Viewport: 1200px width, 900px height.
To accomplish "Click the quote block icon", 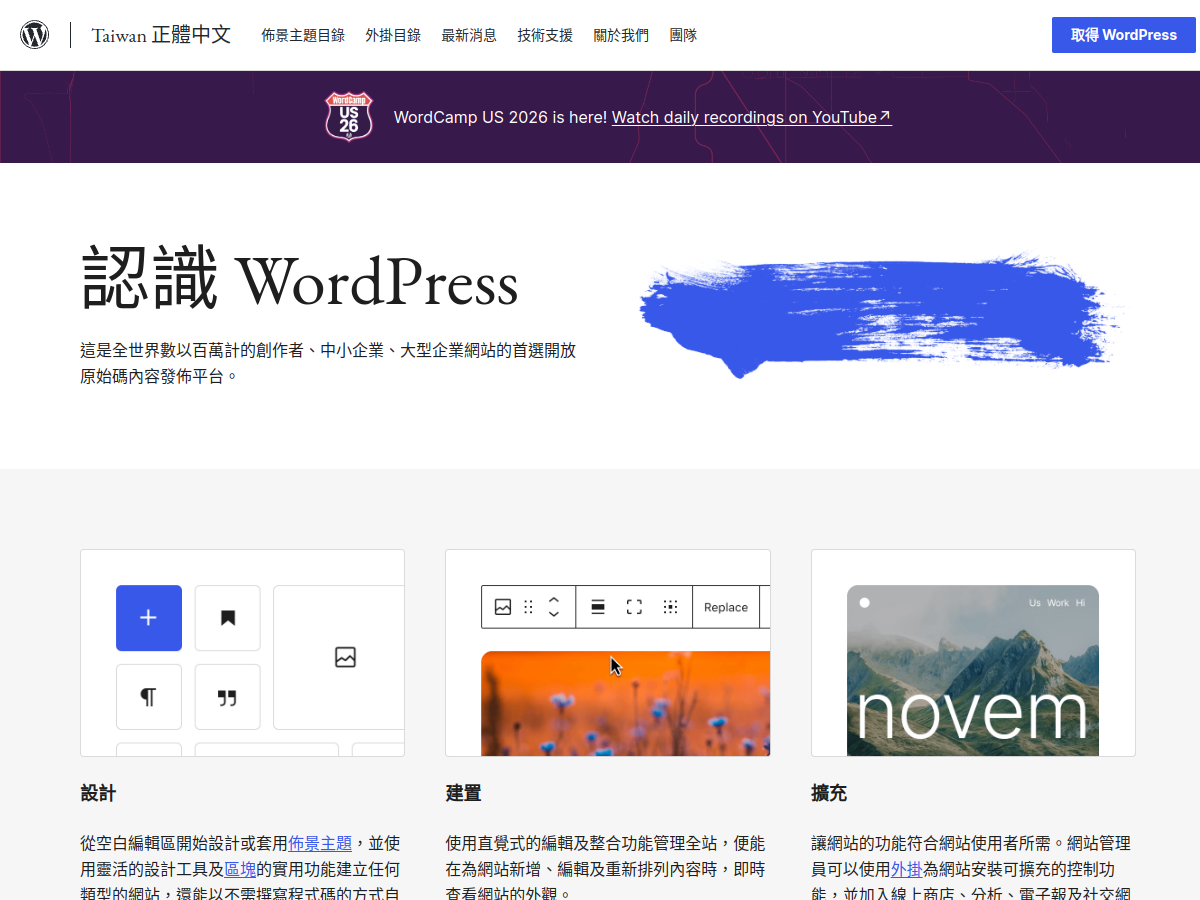I will coord(228,697).
